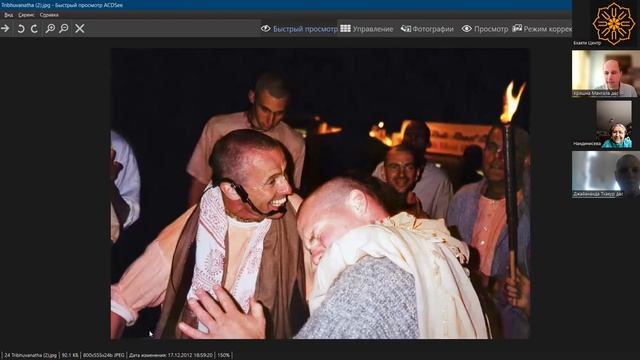The width and height of the screenshot is (640, 360).
Task: Open the Справка menu
Action: coord(49,15)
